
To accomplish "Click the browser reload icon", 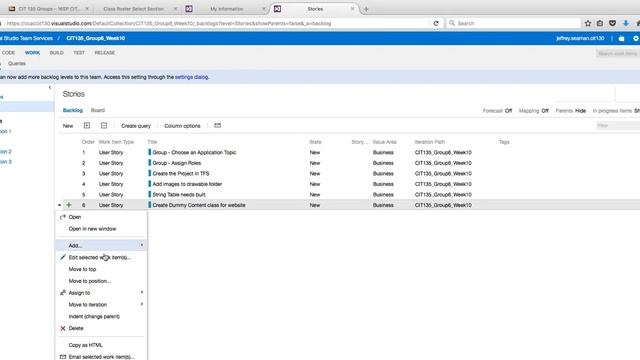I will click(x=436, y=23).
